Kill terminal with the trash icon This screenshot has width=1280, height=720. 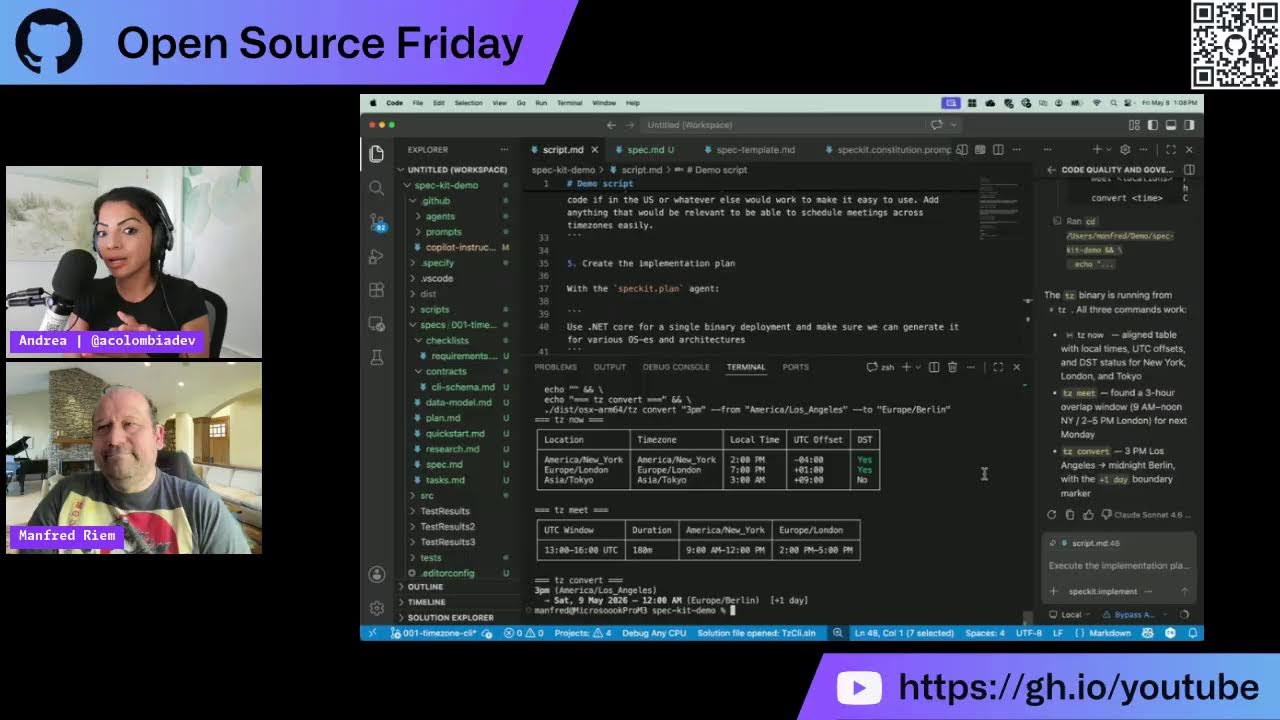952,367
